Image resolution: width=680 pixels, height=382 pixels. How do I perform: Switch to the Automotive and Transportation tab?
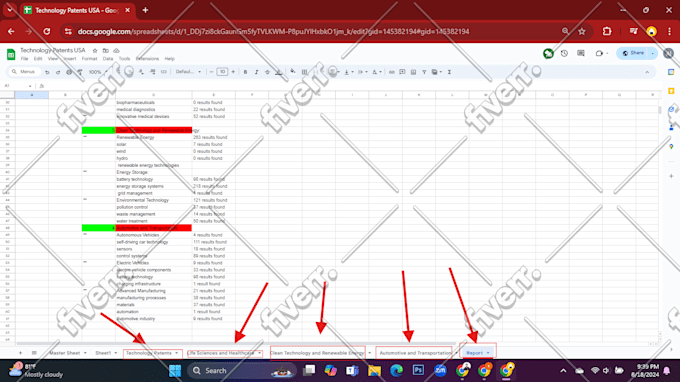(415, 353)
